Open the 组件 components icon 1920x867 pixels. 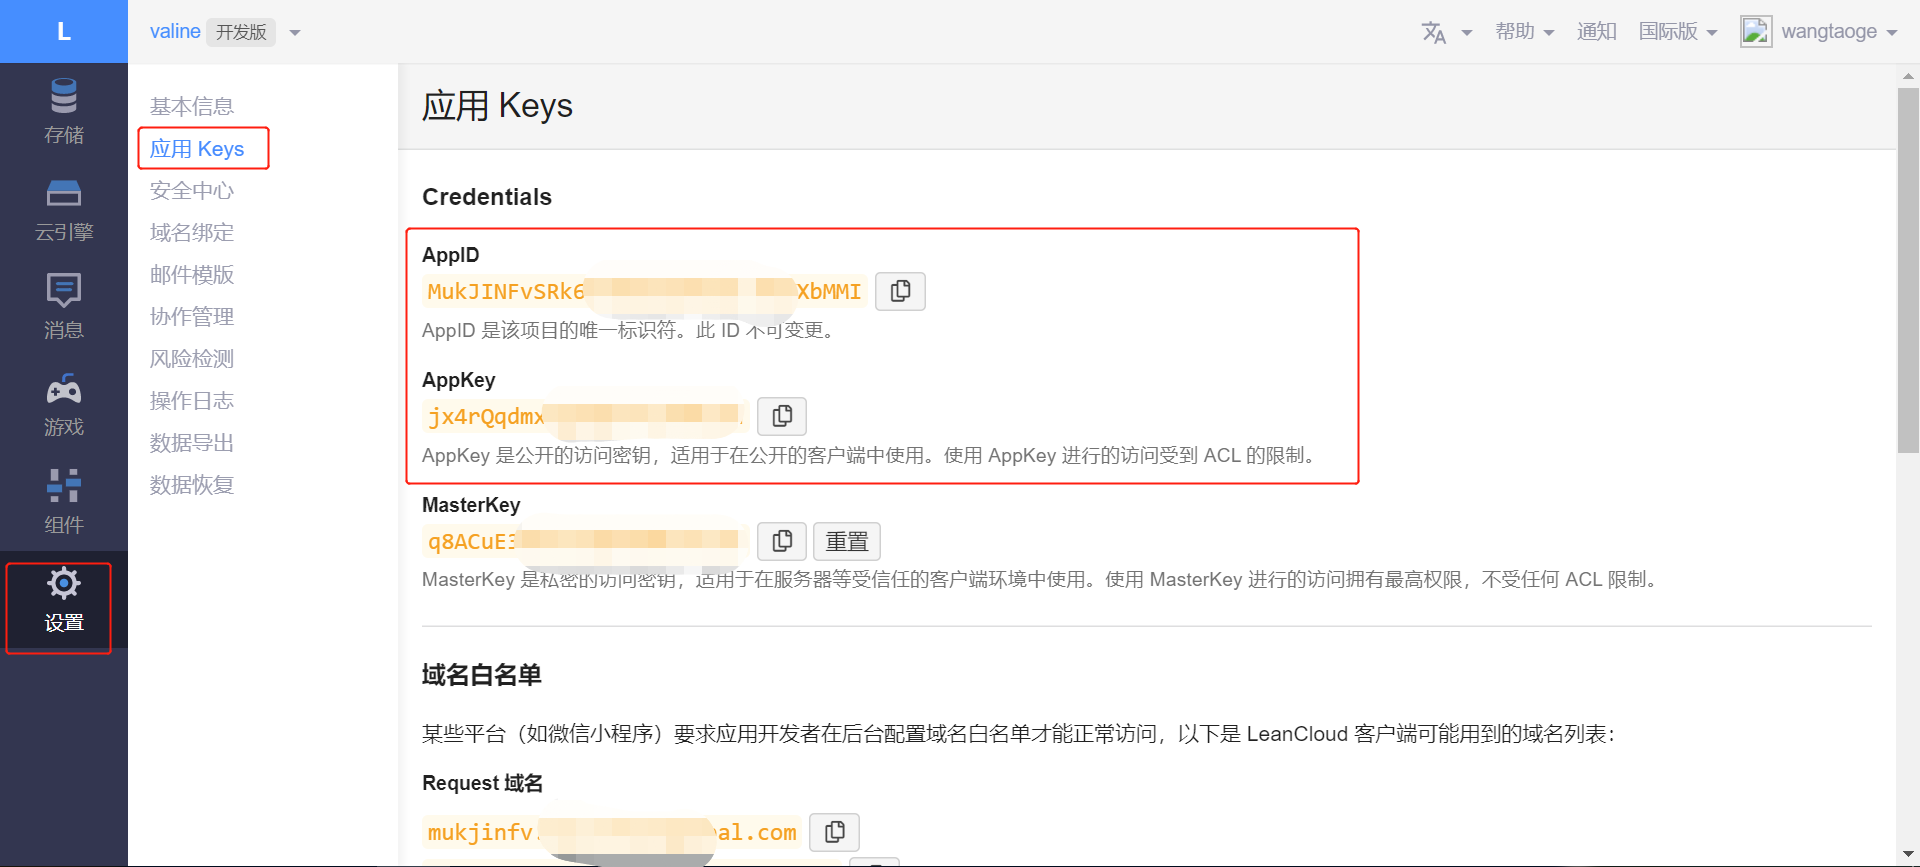(63, 487)
